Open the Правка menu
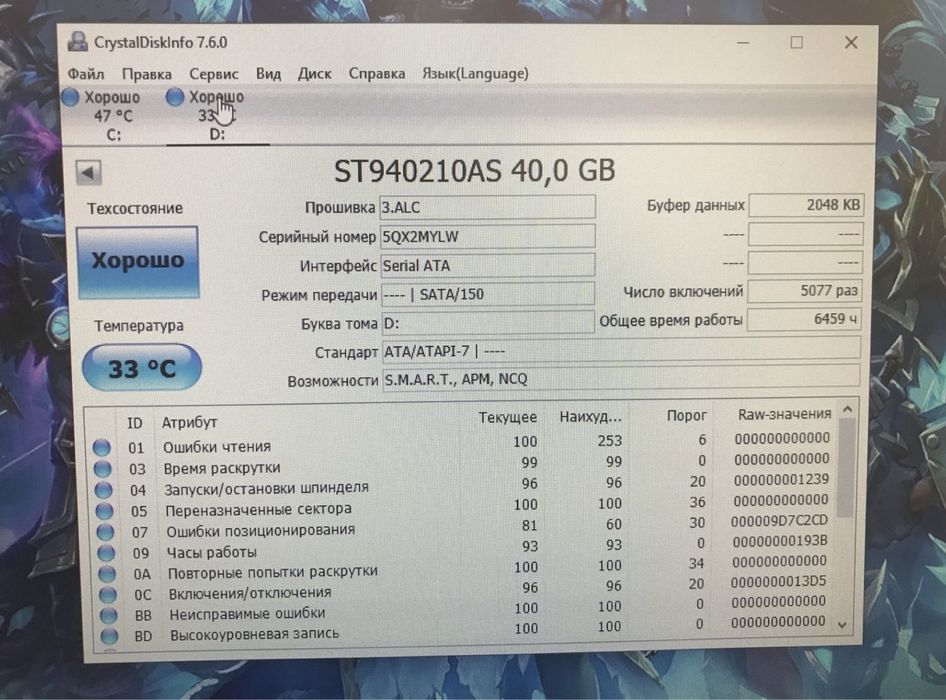The height and width of the screenshot is (700, 946). [x=147, y=74]
